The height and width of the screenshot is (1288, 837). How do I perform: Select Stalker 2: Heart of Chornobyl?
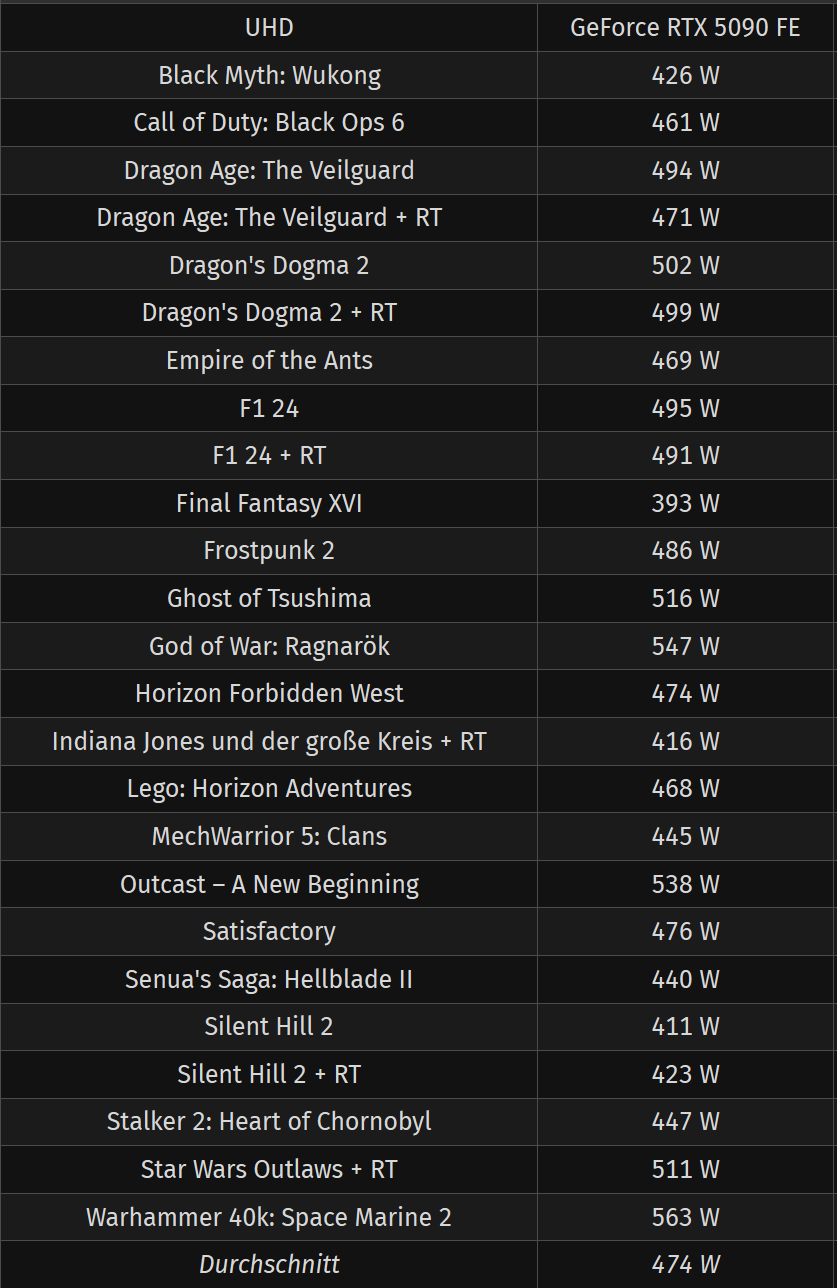[x=269, y=1122]
